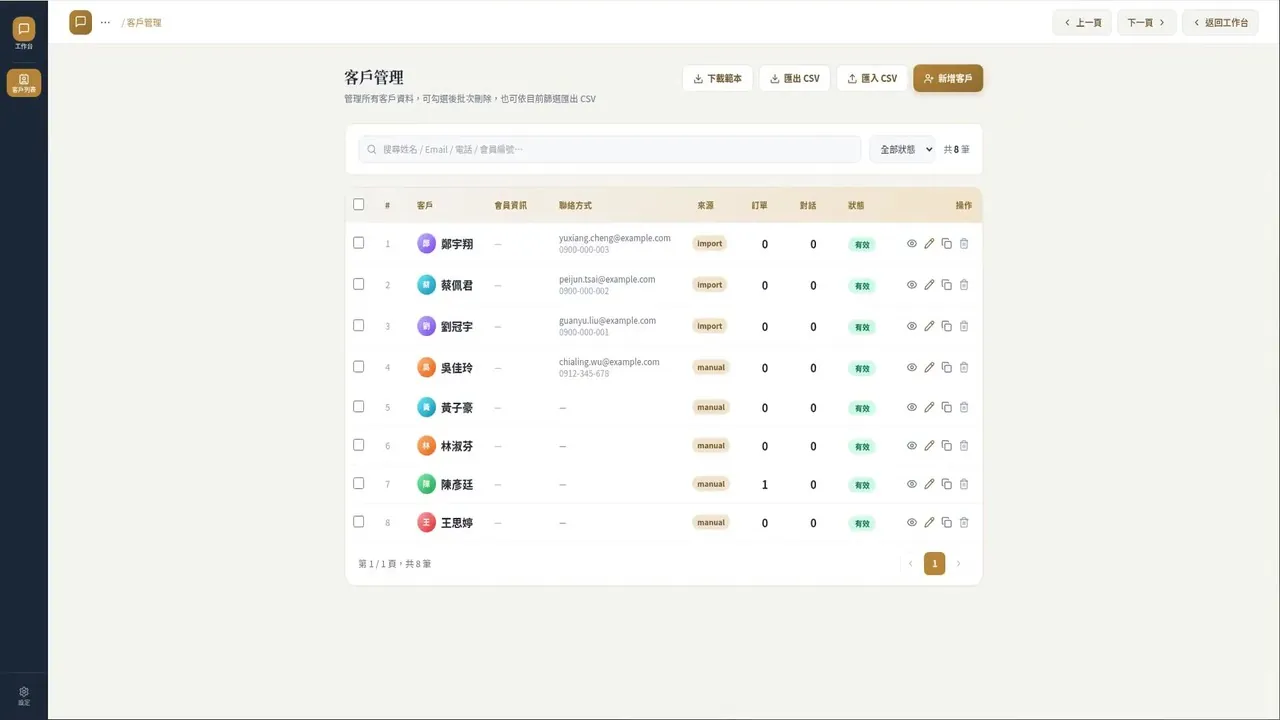1280x720 pixels.
Task: Click the next page arrow in pagination
Action: click(x=958, y=564)
